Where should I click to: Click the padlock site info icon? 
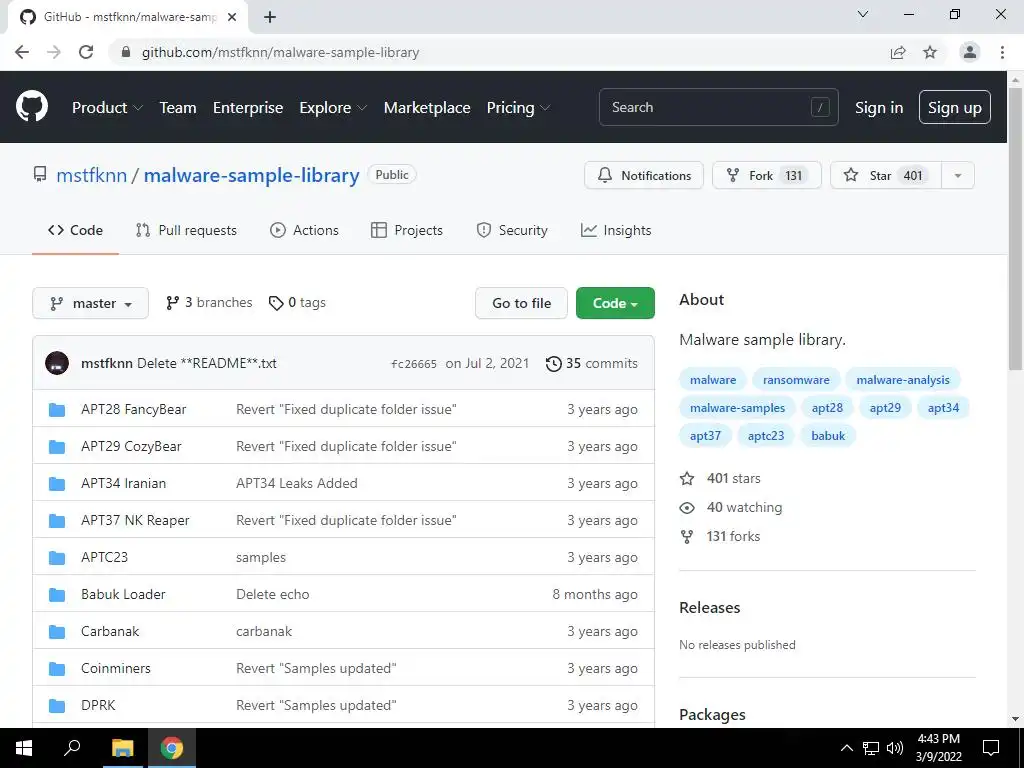click(x=126, y=52)
